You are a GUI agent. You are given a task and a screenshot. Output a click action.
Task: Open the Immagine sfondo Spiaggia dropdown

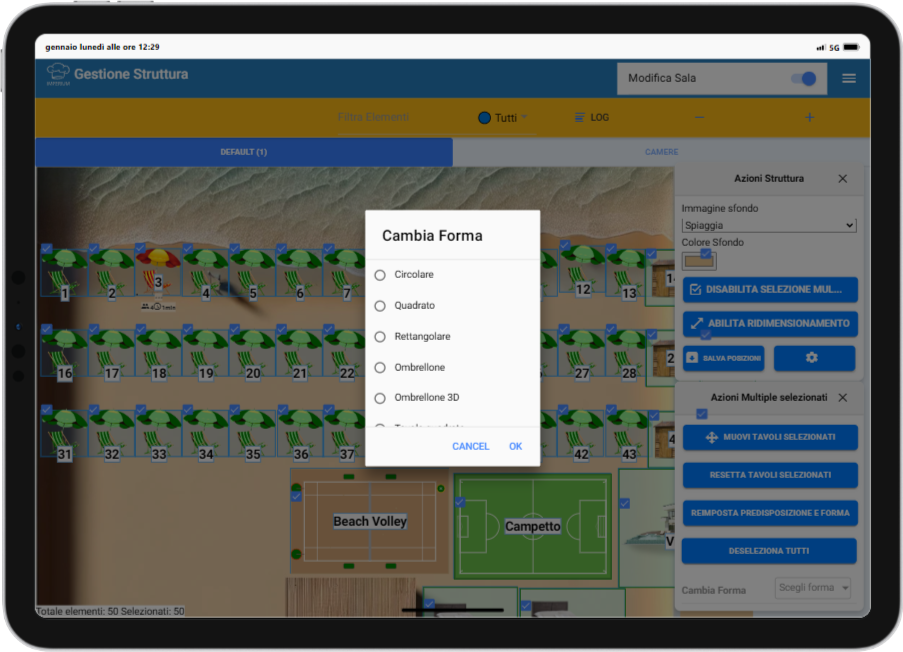pyautogui.click(x=768, y=226)
